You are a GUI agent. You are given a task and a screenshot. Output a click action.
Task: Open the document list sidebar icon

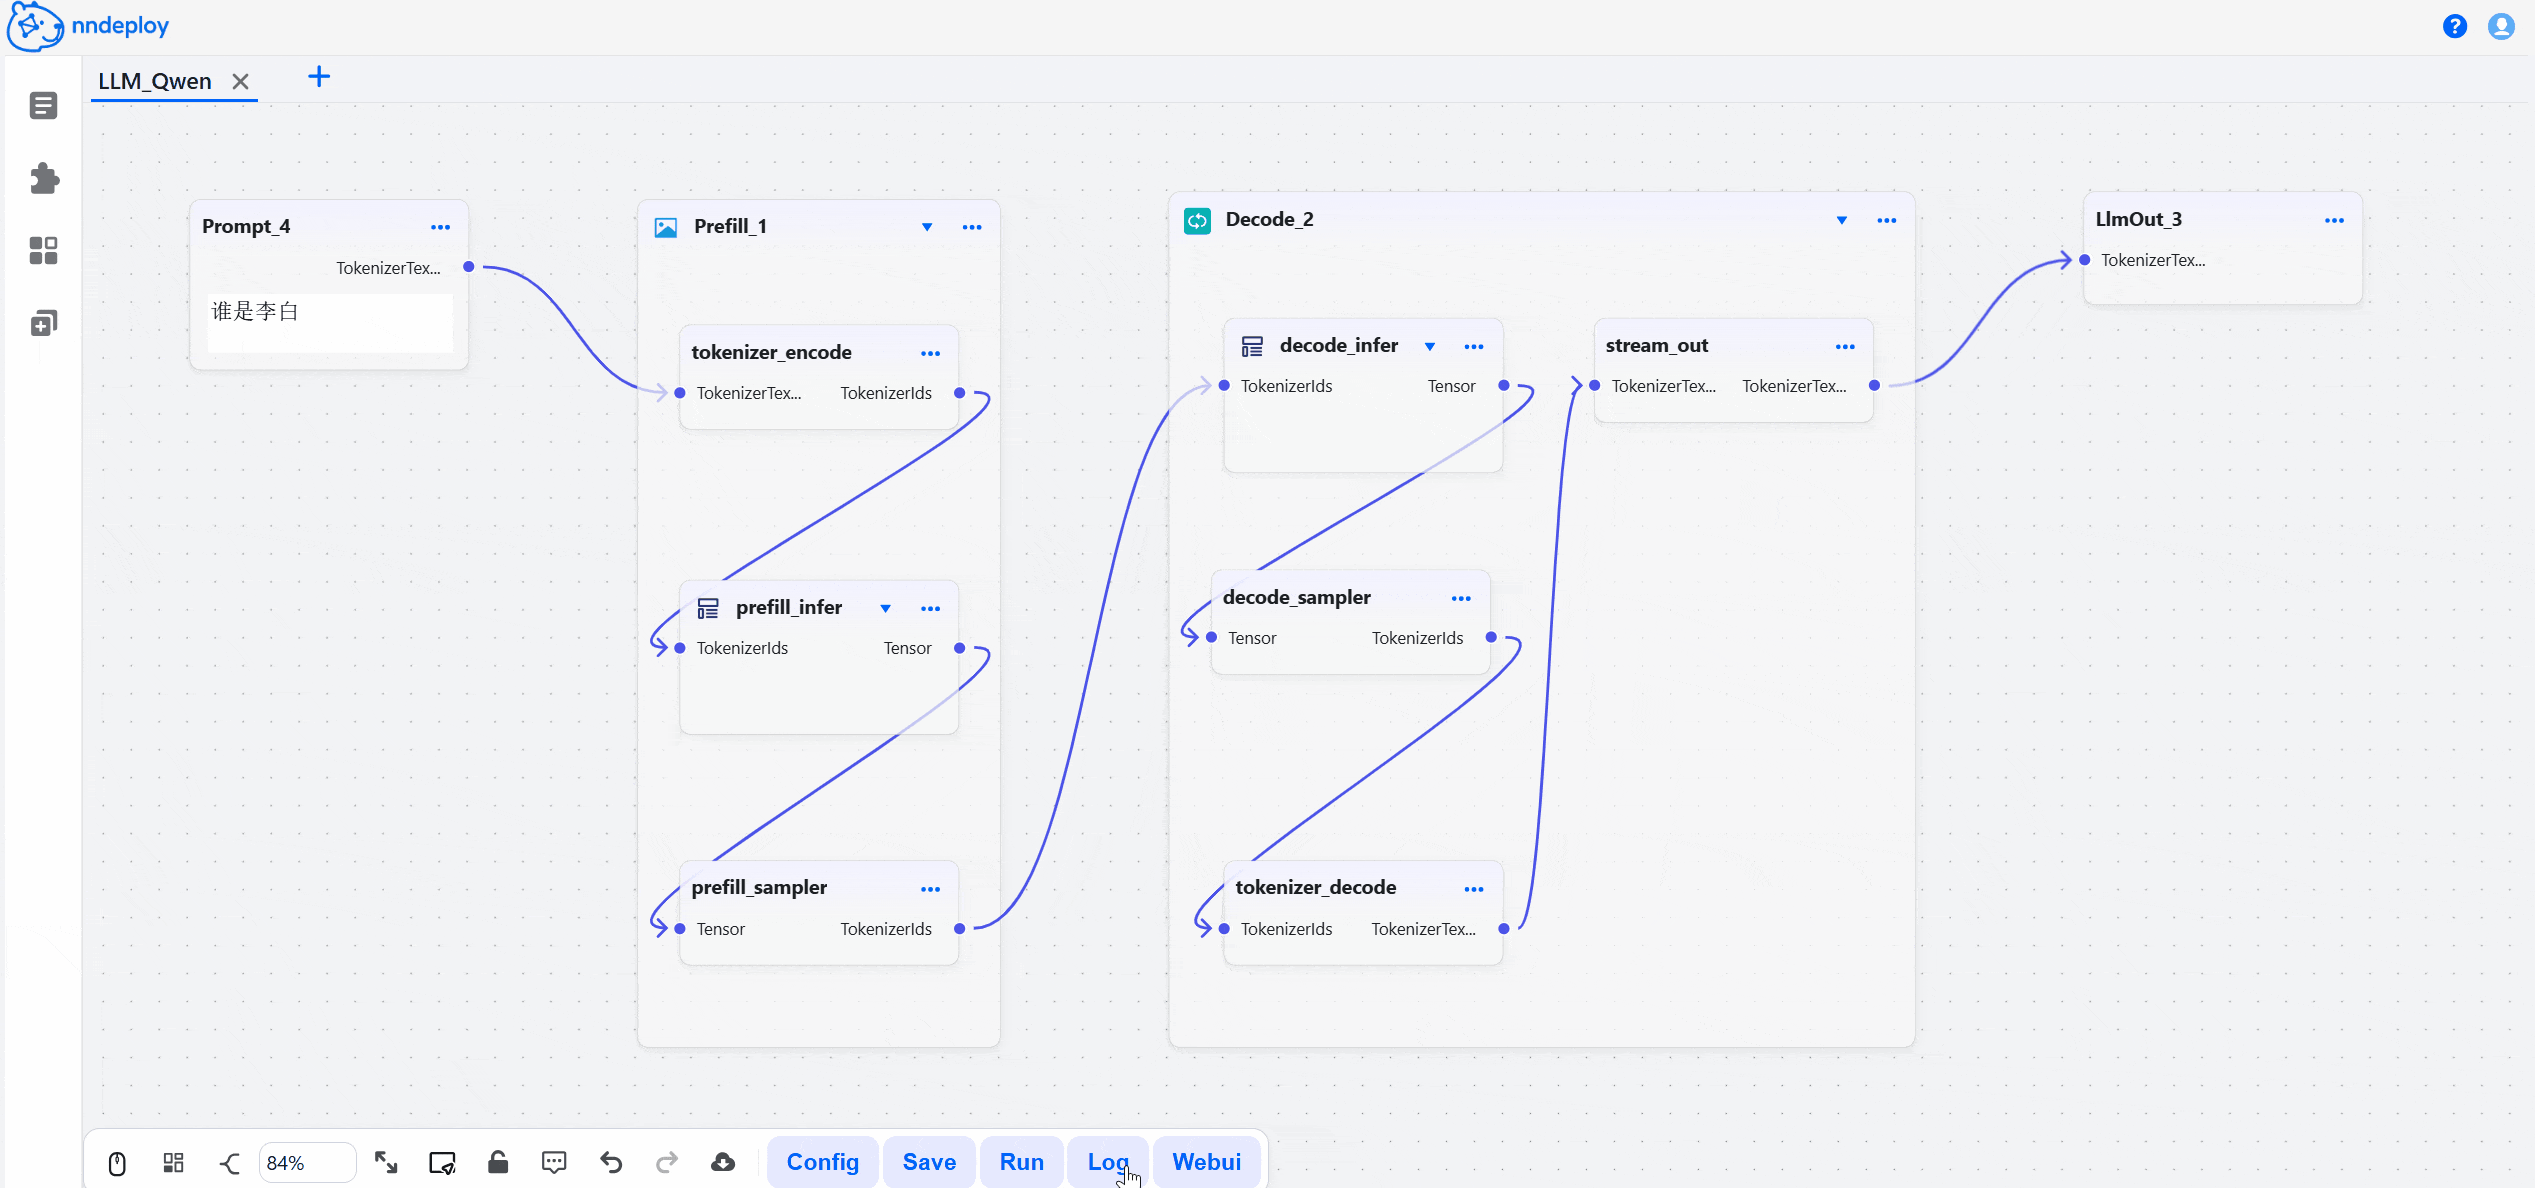(x=44, y=106)
